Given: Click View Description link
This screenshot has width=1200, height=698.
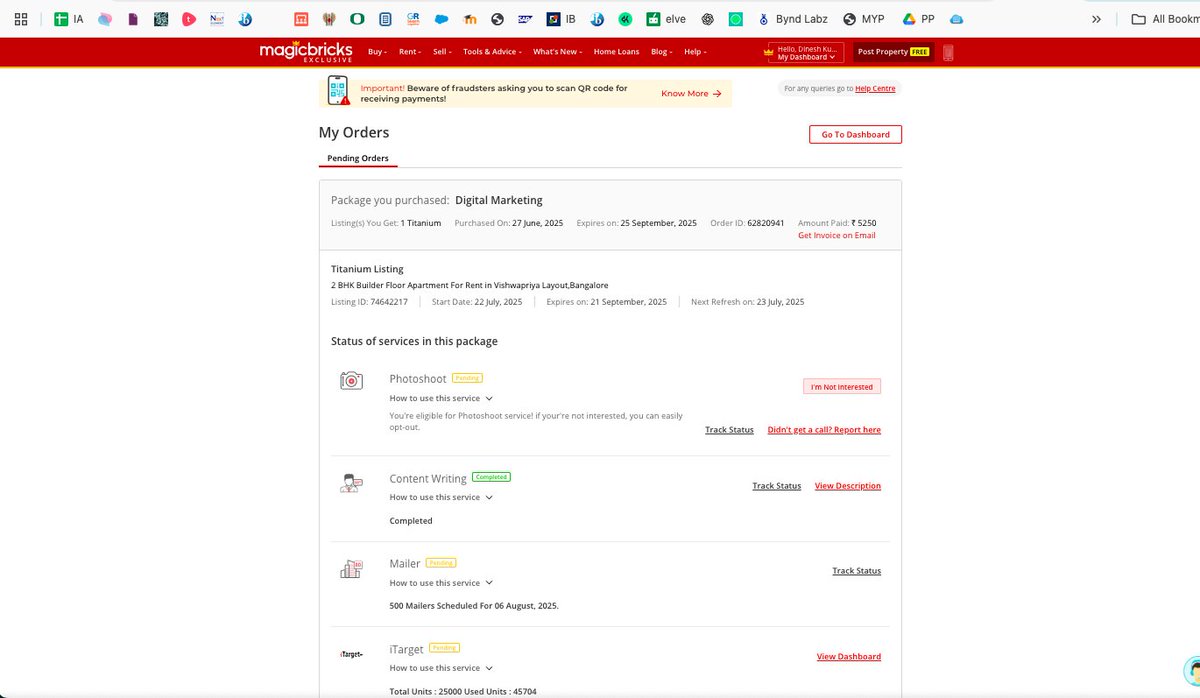Looking at the screenshot, I should click(848, 486).
